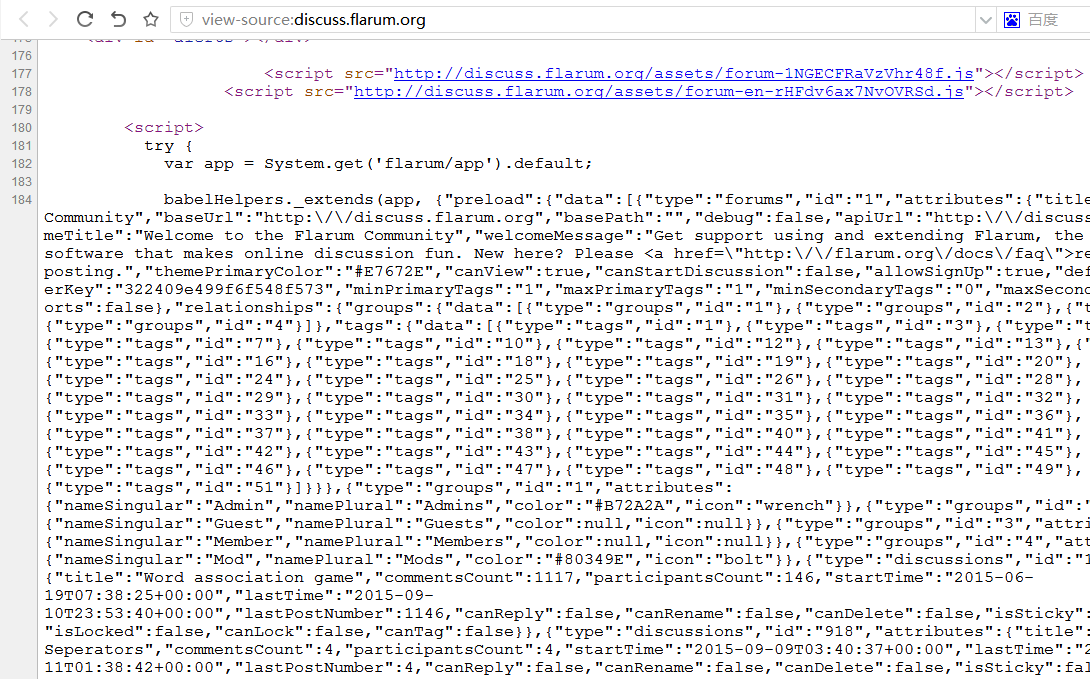The width and height of the screenshot is (1090, 679).
Task: Open the forum-1NGECFRaVzVhr48f.js script link
Action: pyautogui.click(x=684, y=74)
